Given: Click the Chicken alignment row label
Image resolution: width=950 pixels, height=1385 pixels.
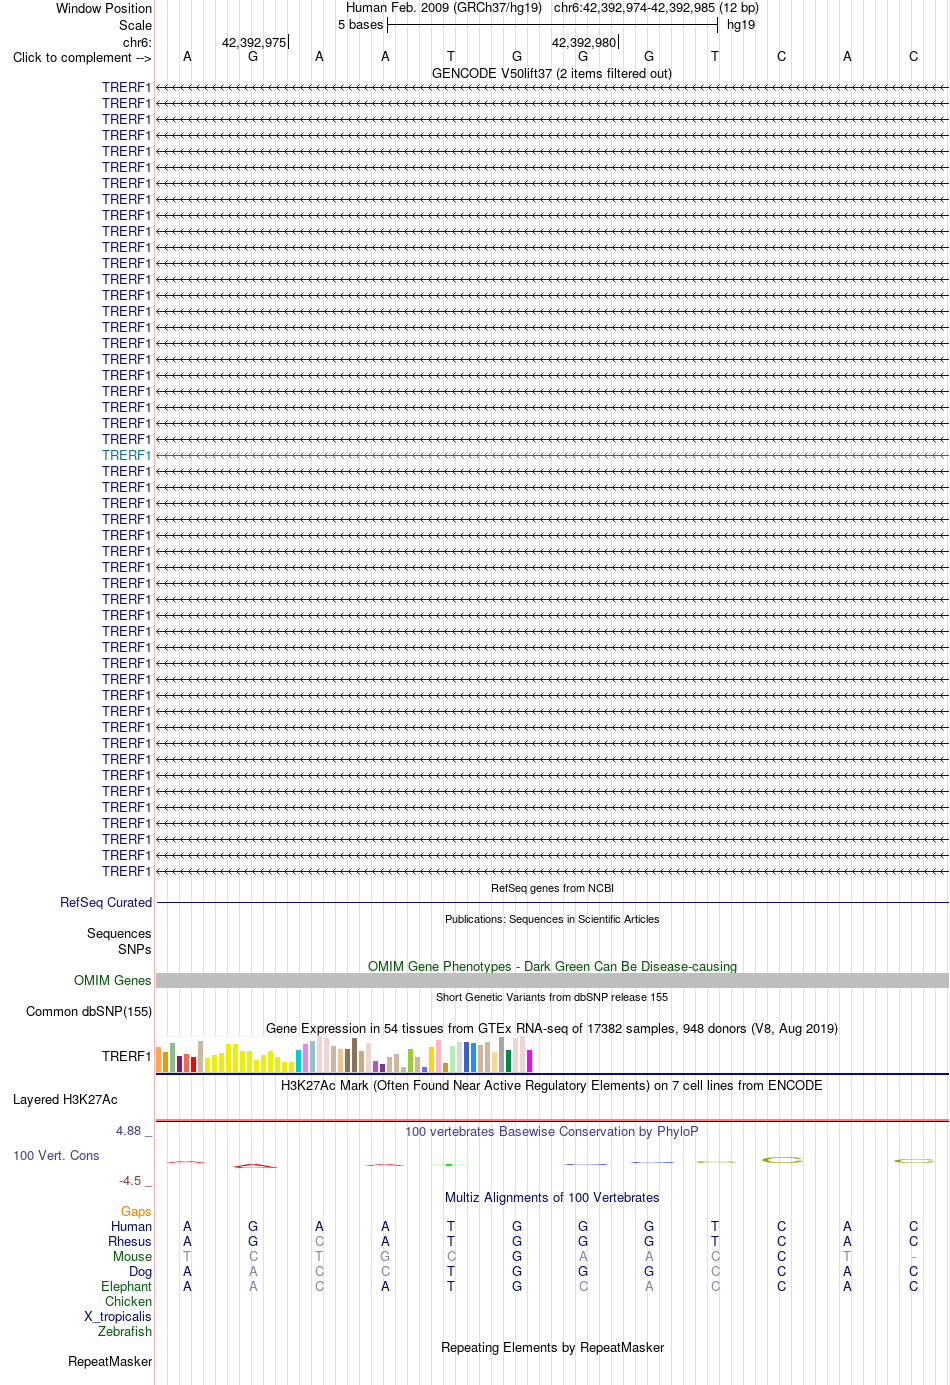Looking at the screenshot, I should point(129,1301).
